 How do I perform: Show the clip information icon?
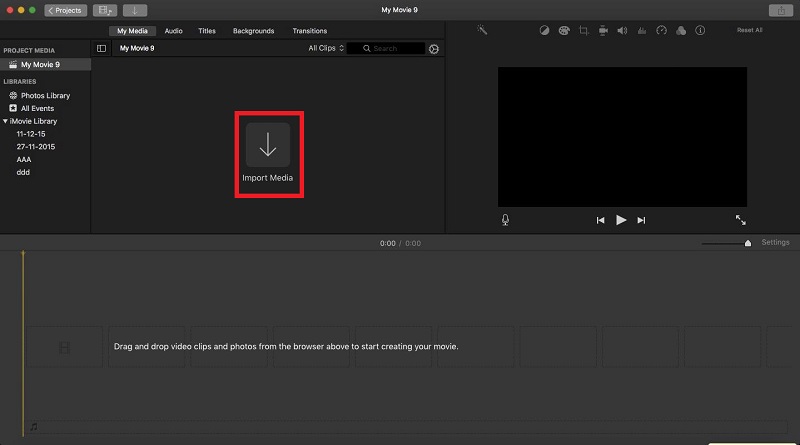click(700, 31)
